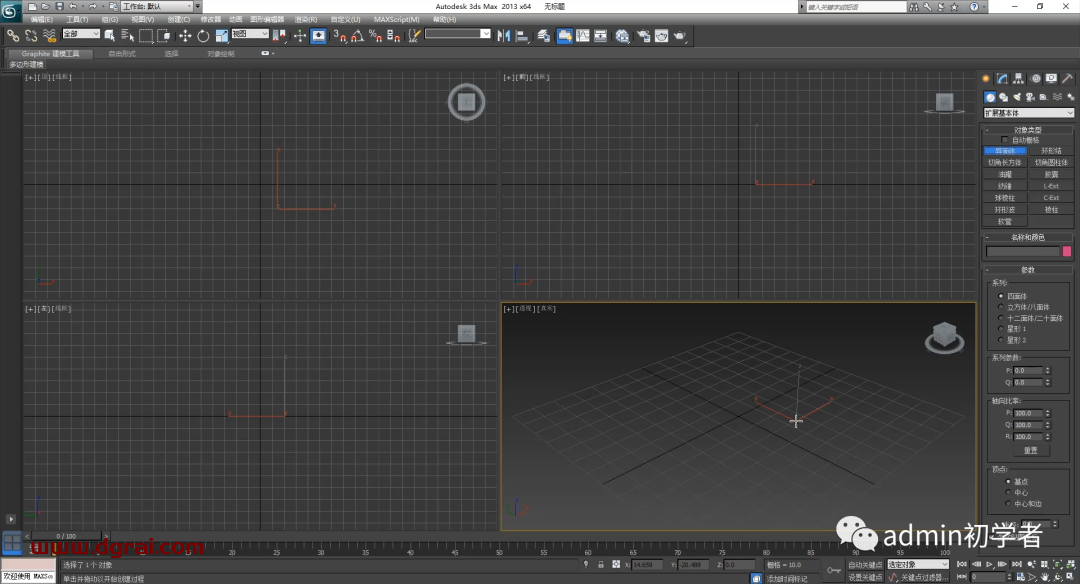Click the time slider 0 / 100
This screenshot has width=1080, height=584.
click(x=66, y=536)
